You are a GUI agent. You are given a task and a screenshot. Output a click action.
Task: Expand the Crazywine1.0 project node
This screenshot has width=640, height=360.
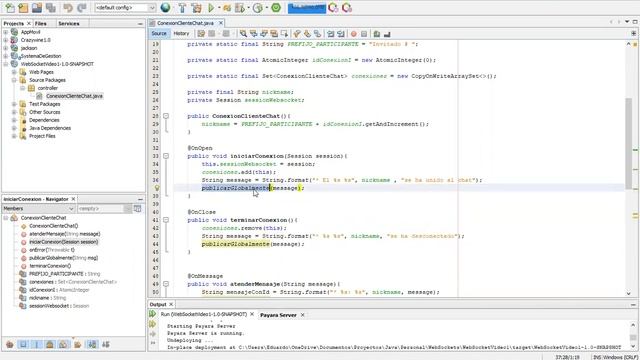click(x=6, y=40)
